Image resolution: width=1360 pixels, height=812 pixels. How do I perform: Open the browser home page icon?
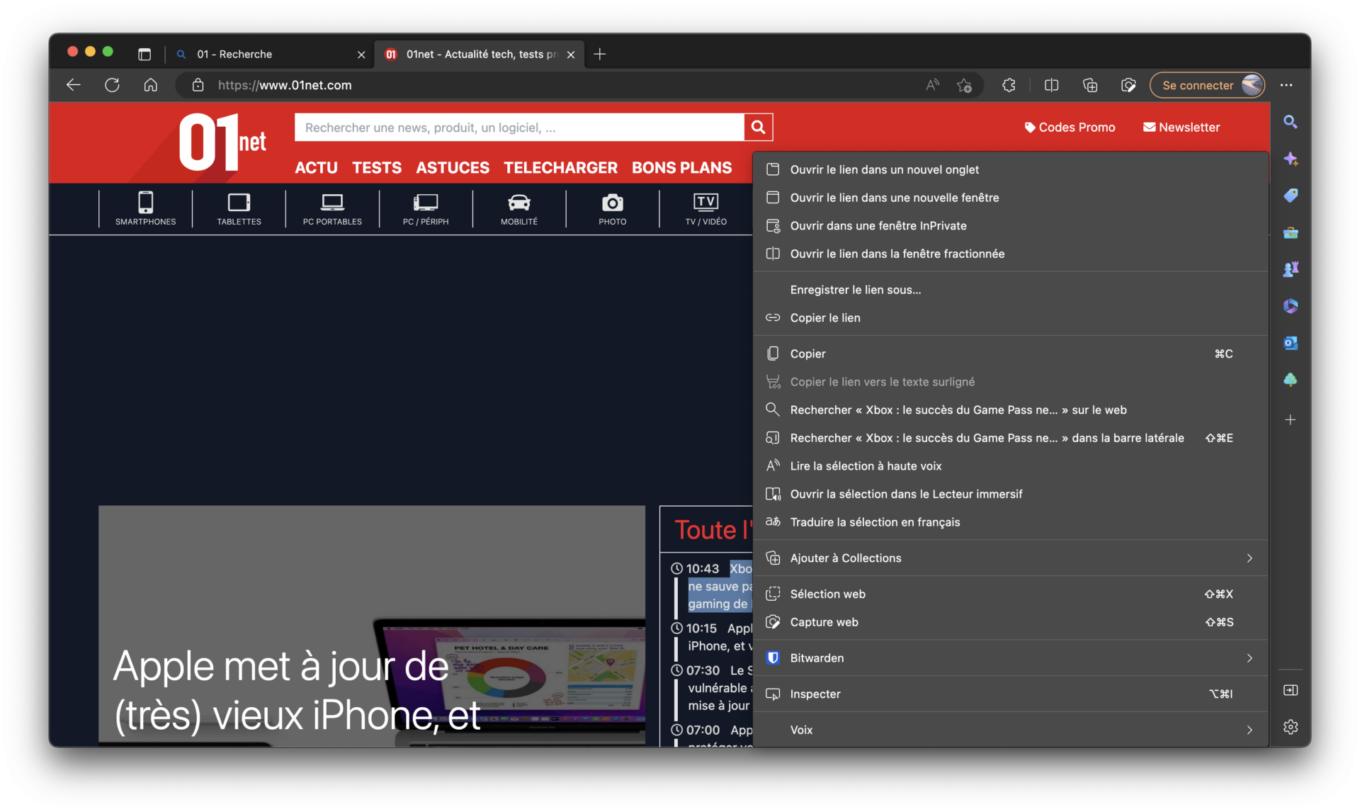tap(150, 85)
